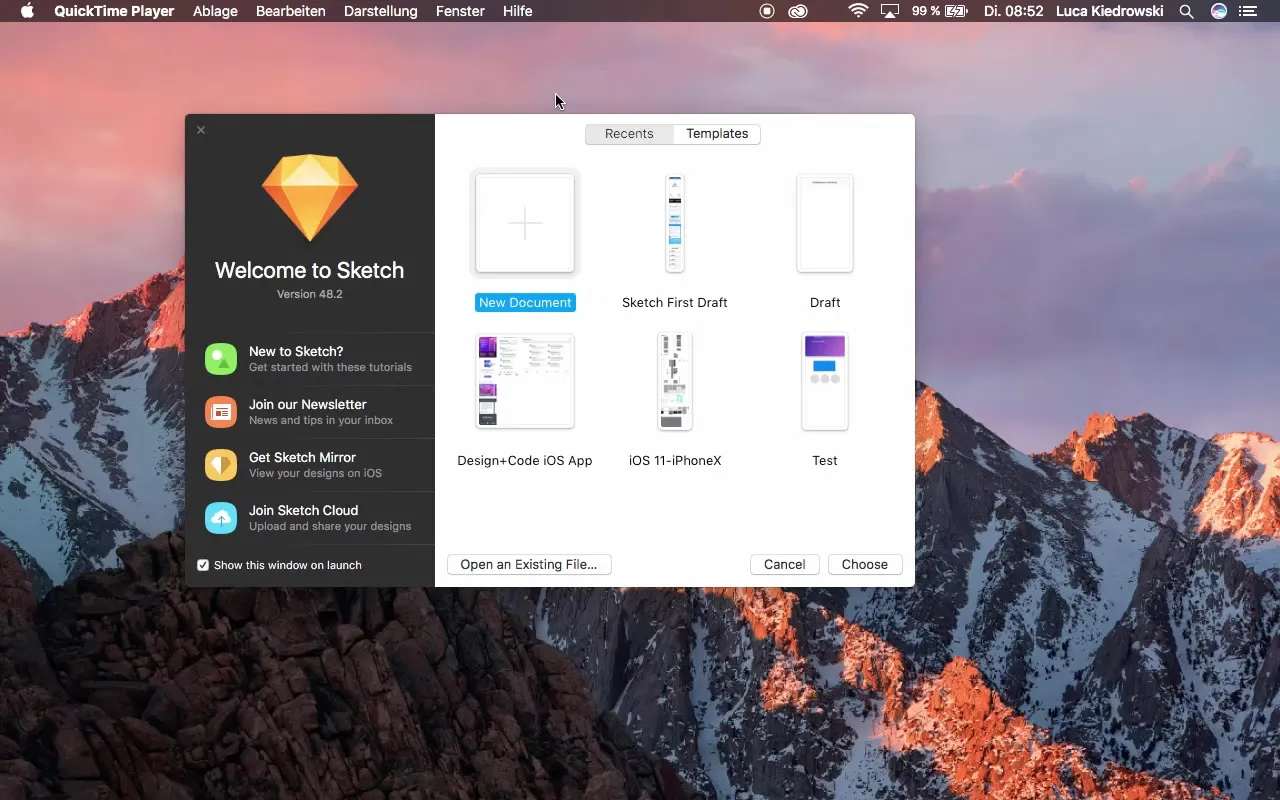
Task: Click the iOS 11-iPhoneX label
Action: 675,461
